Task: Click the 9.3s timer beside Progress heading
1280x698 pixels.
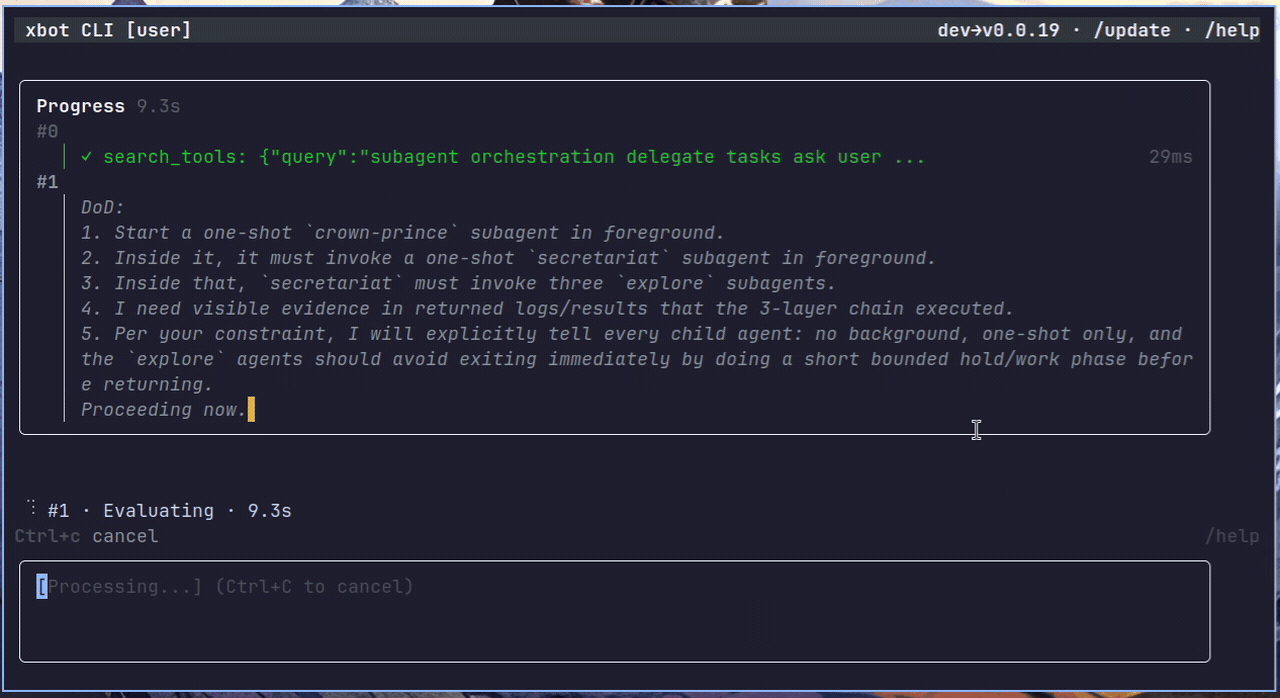Action: click(157, 106)
